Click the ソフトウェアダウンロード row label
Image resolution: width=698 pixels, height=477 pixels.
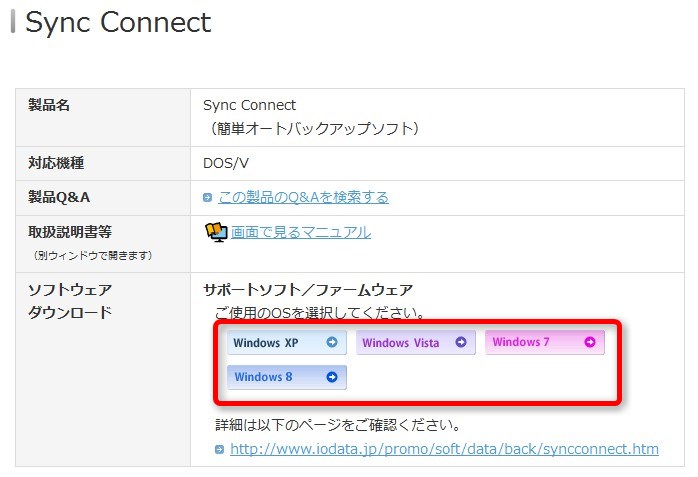coord(69,301)
